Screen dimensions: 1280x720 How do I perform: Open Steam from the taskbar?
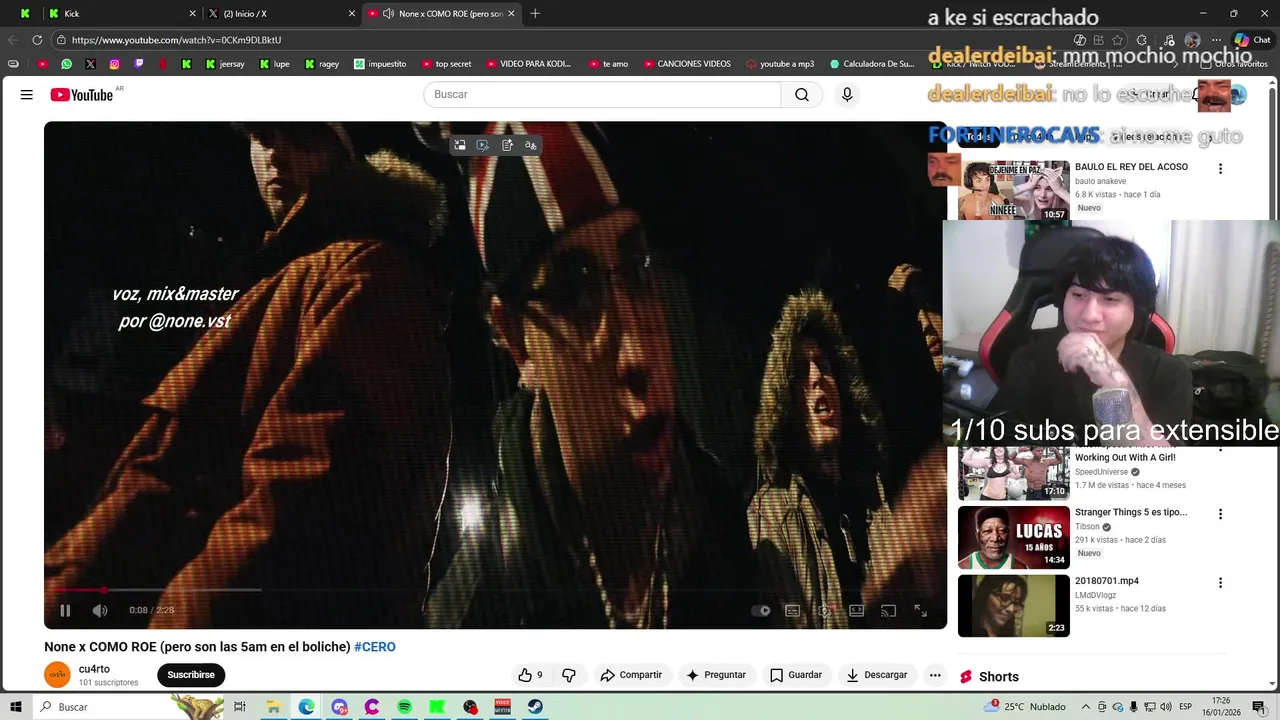(x=536, y=707)
